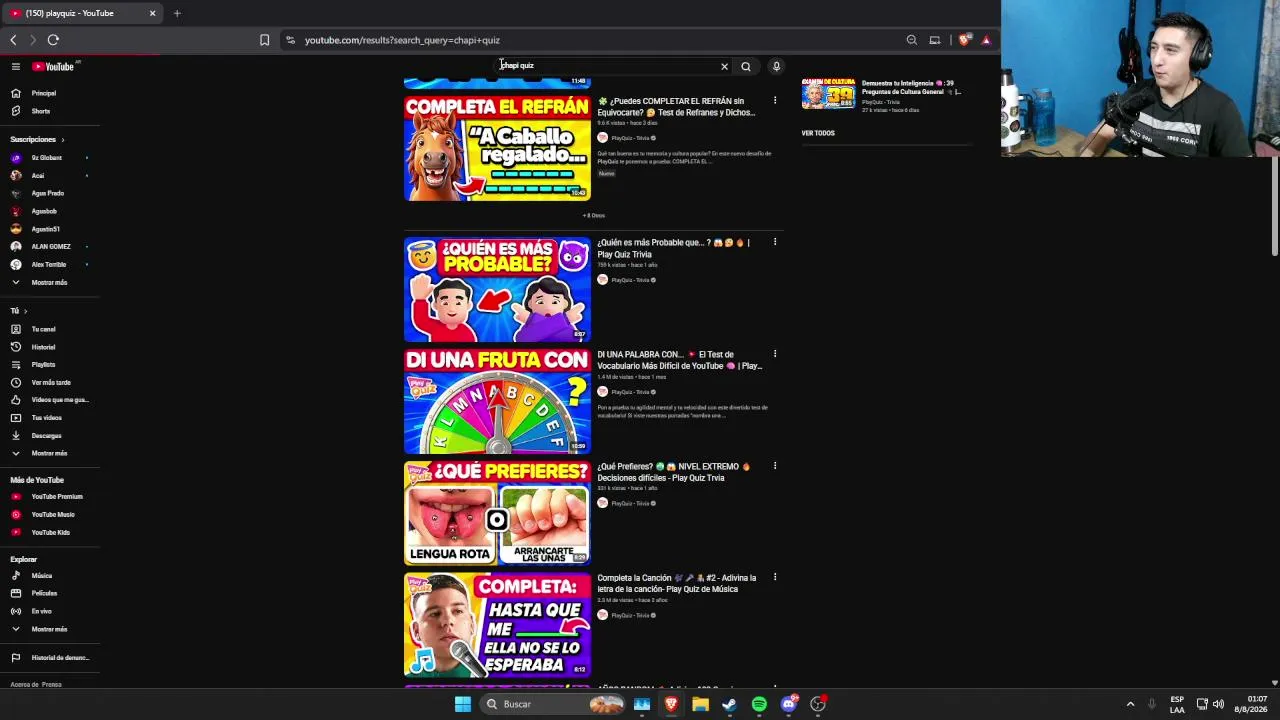
Task: Go to Principal home in the sidebar
Action: pyautogui.click(x=44, y=93)
